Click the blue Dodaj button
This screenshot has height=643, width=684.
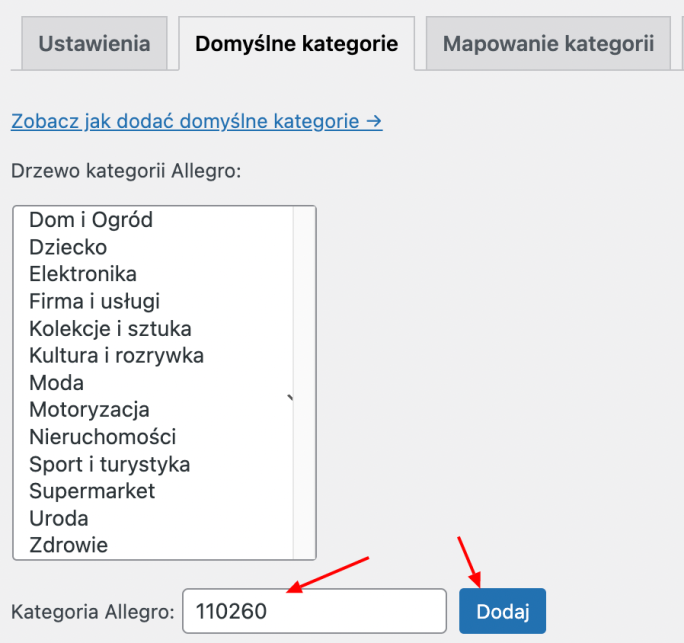click(503, 611)
